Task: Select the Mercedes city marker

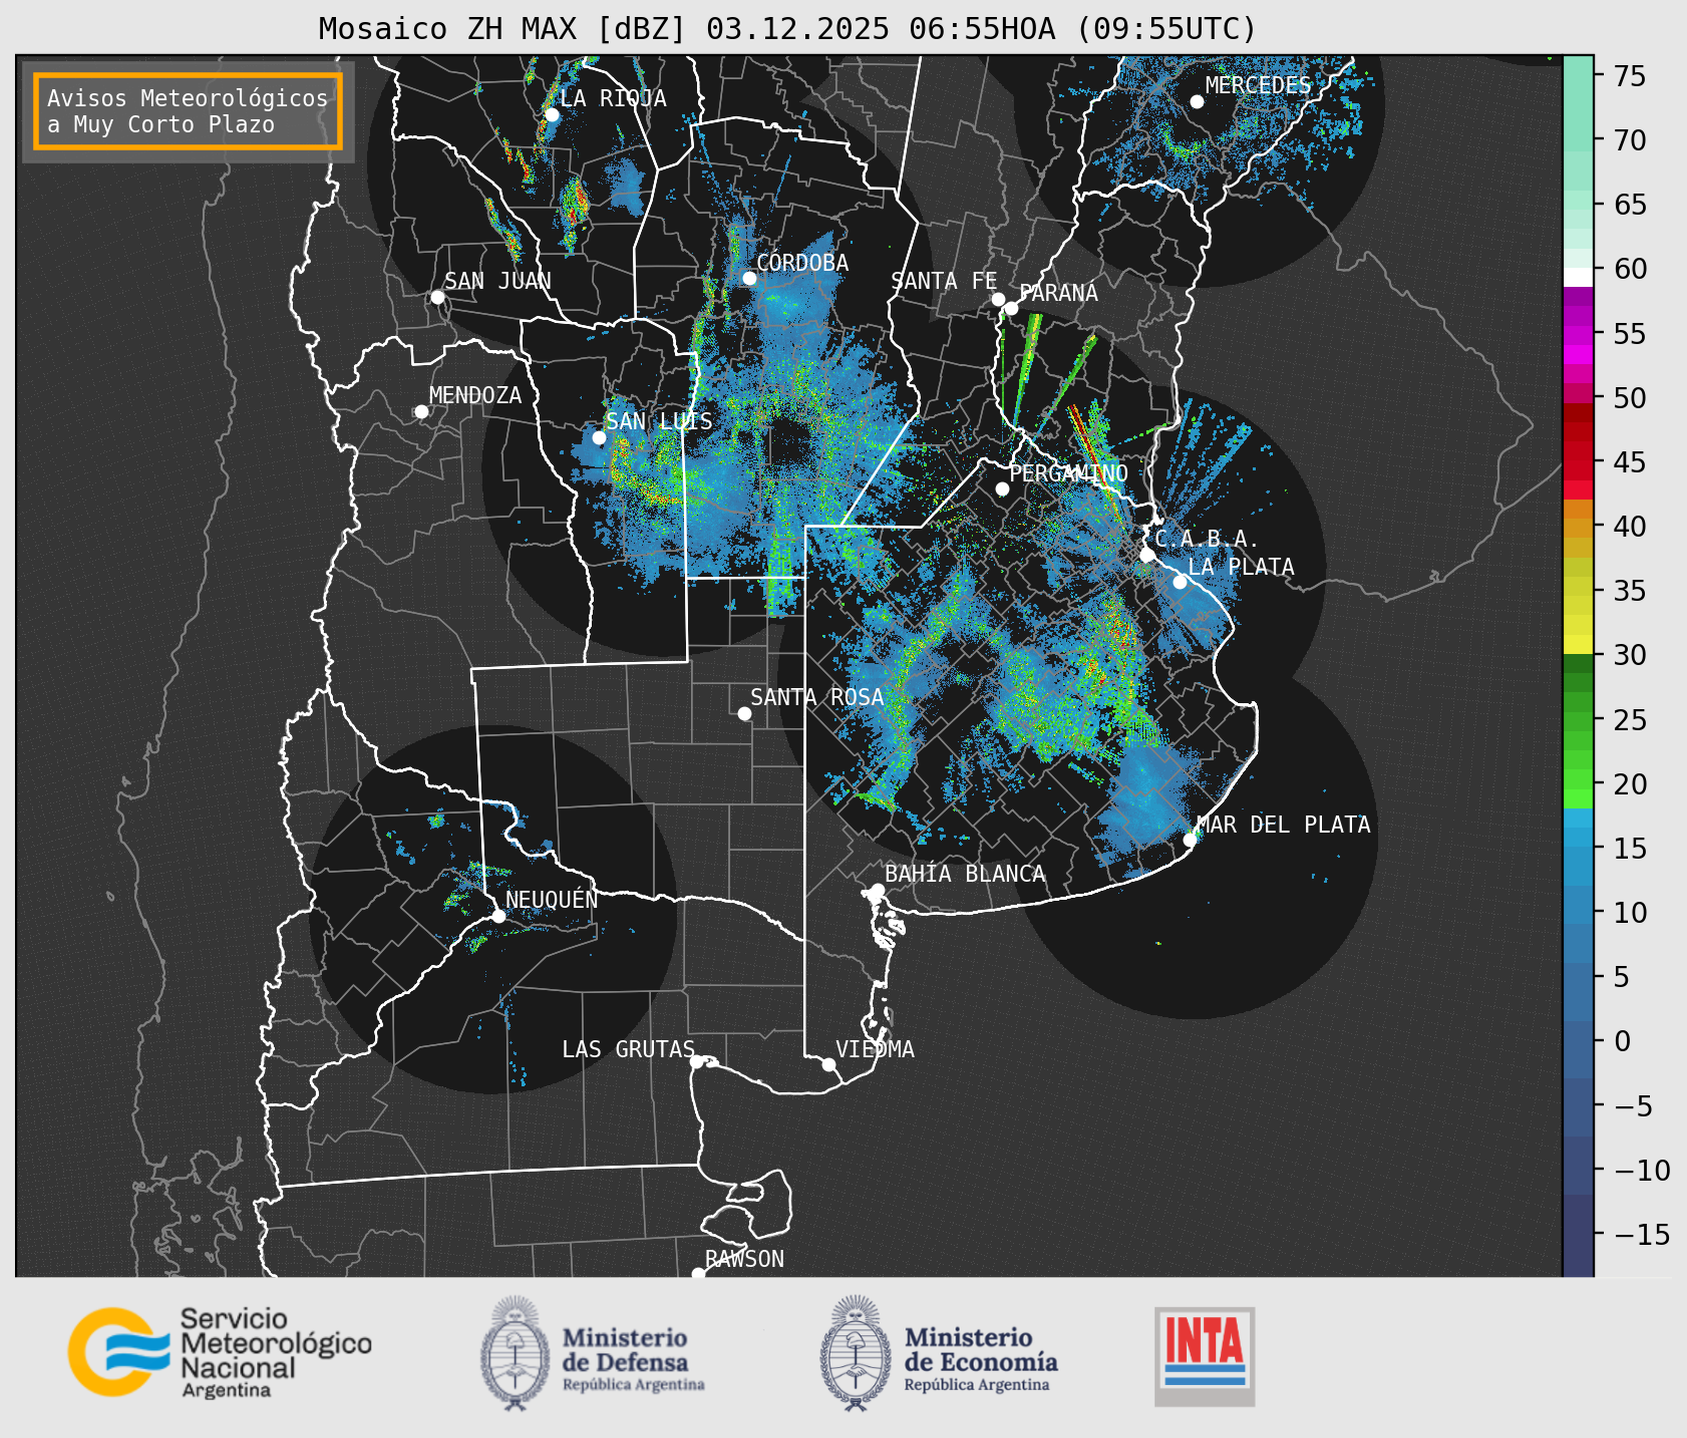Action: 1197,102
